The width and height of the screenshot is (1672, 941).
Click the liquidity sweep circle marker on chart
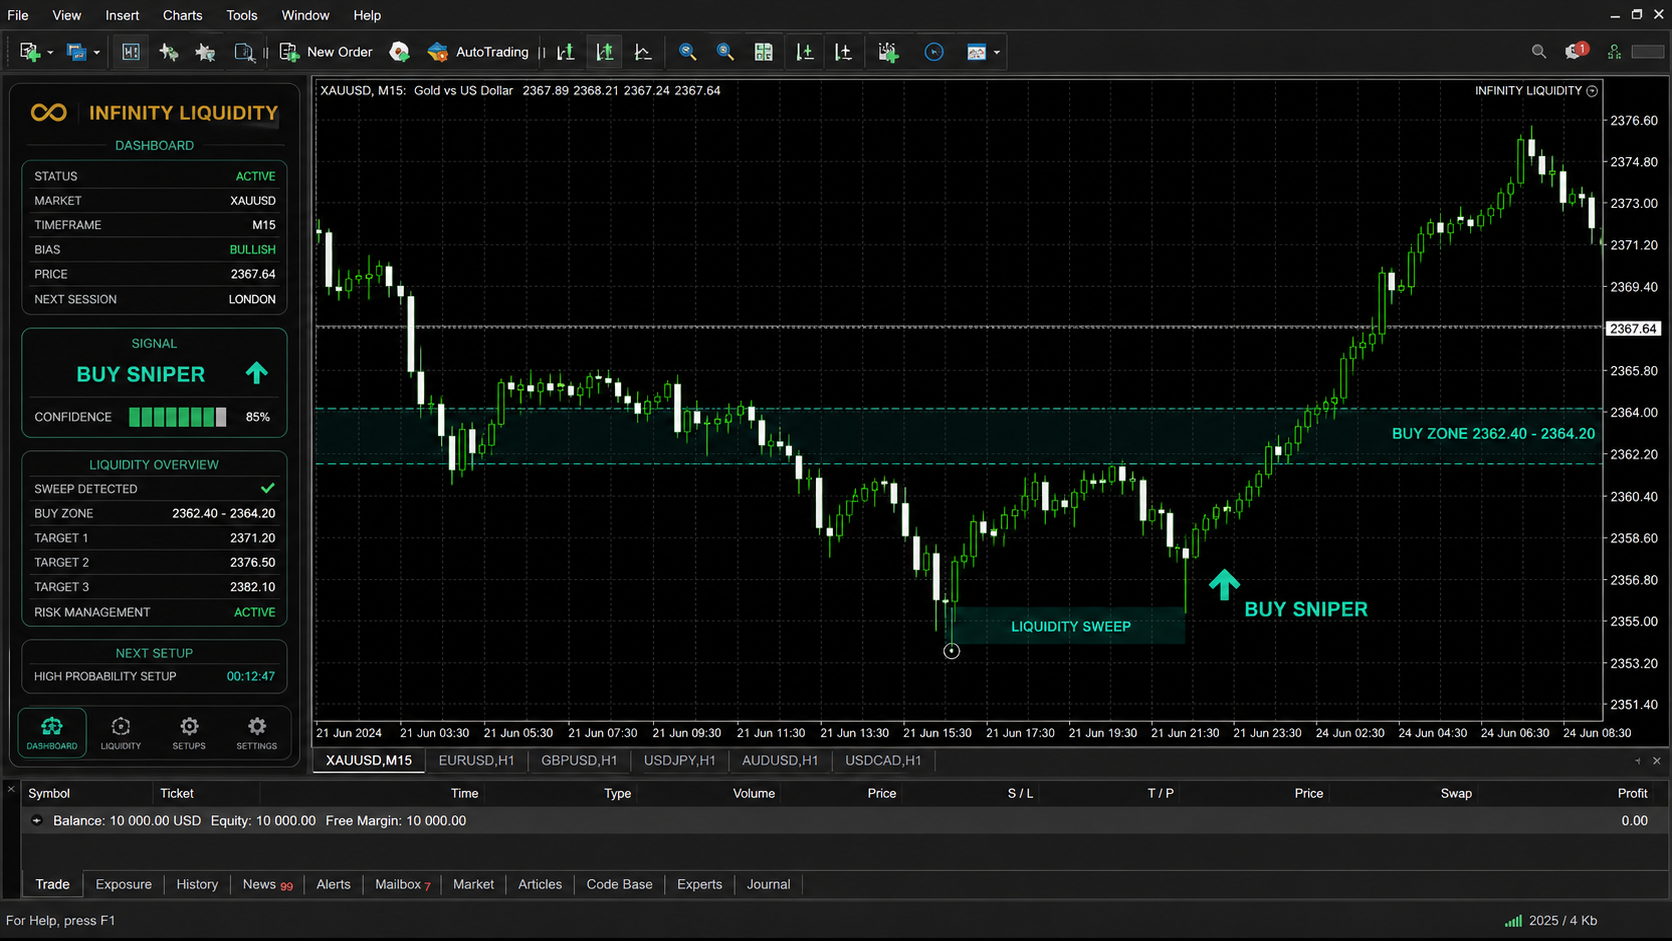(x=951, y=651)
